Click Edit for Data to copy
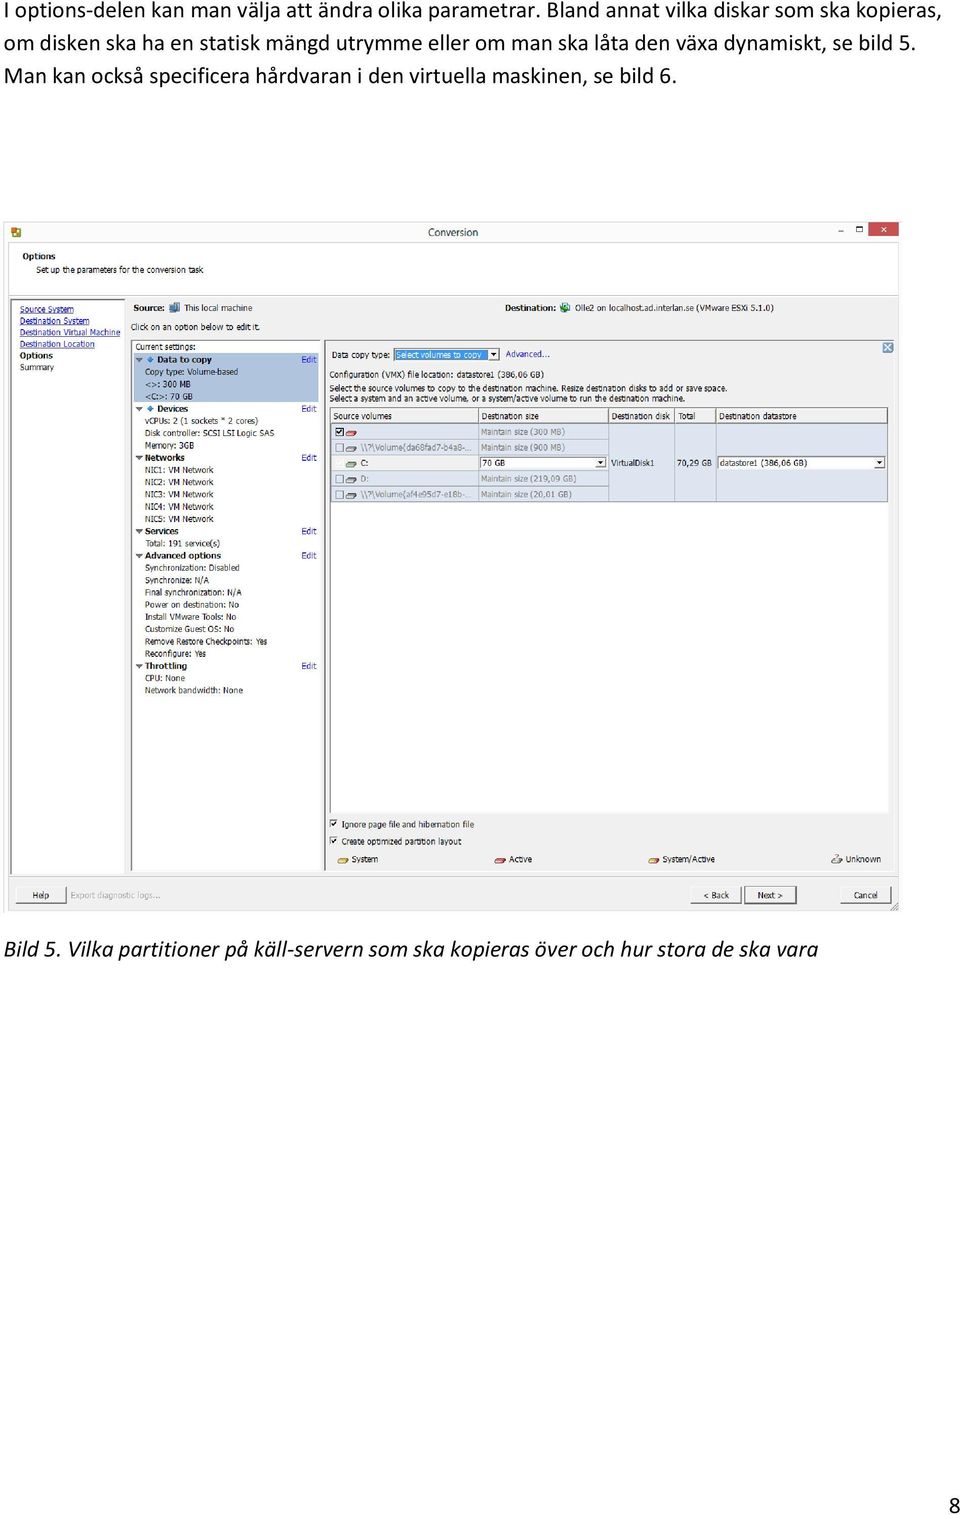 (309, 359)
